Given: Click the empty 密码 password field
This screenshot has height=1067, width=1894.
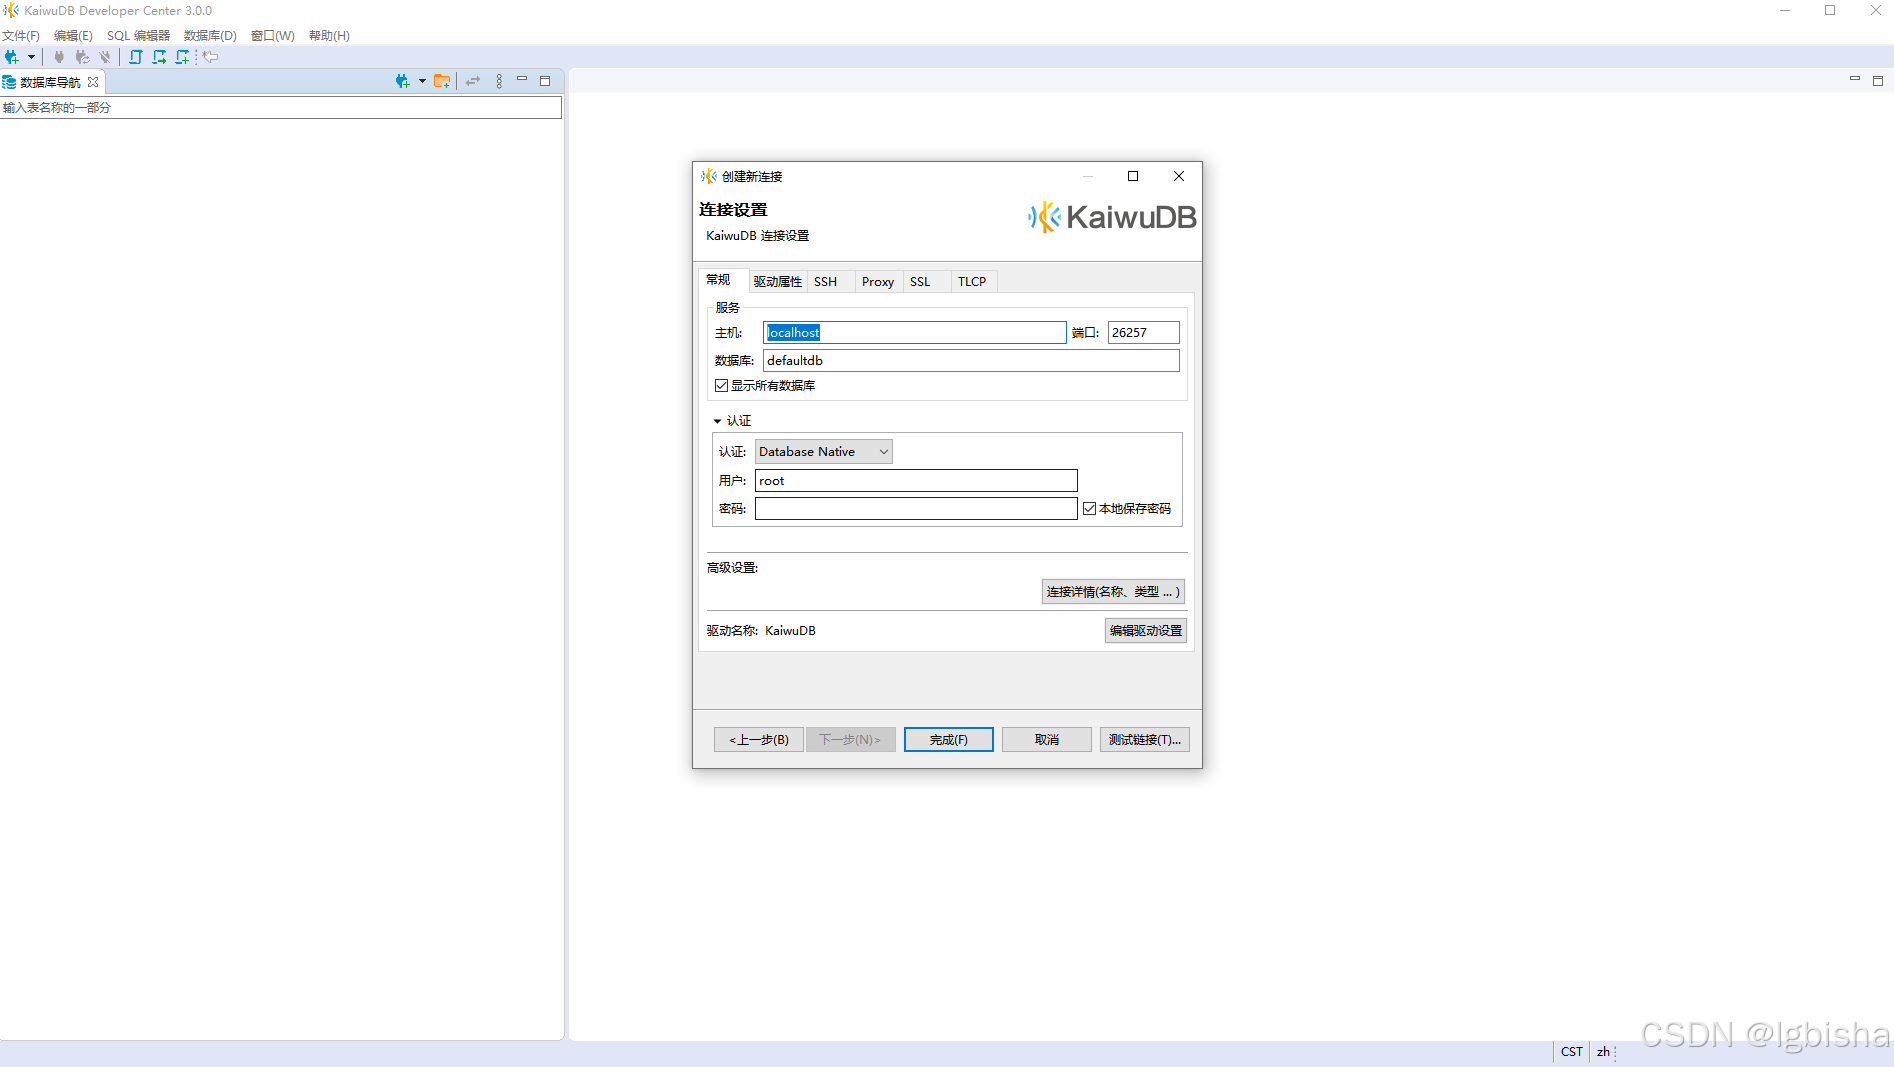Looking at the screenshot, I should coord(916,509).
